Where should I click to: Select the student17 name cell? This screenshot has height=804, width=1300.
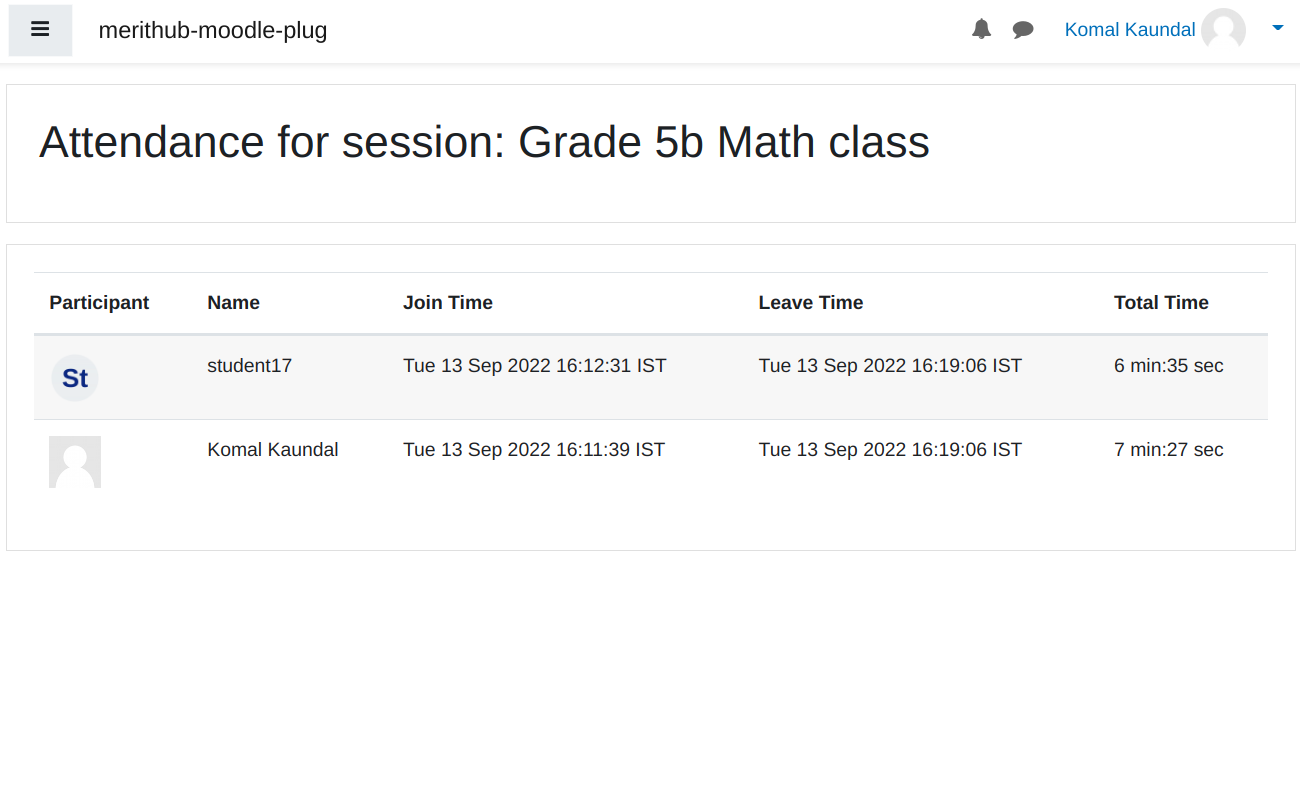click(x=250, y=366)
